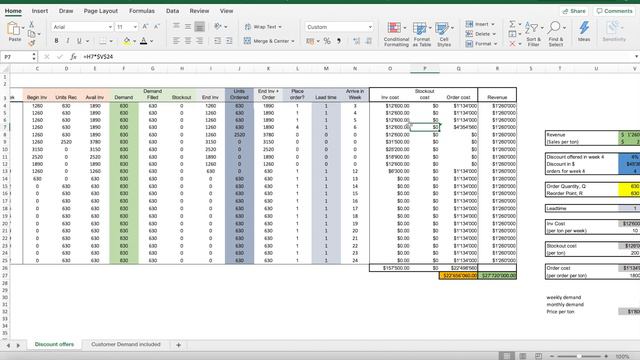Click the insert function fx icon
This screenshot has width=640, height=360.
[73, 57]
